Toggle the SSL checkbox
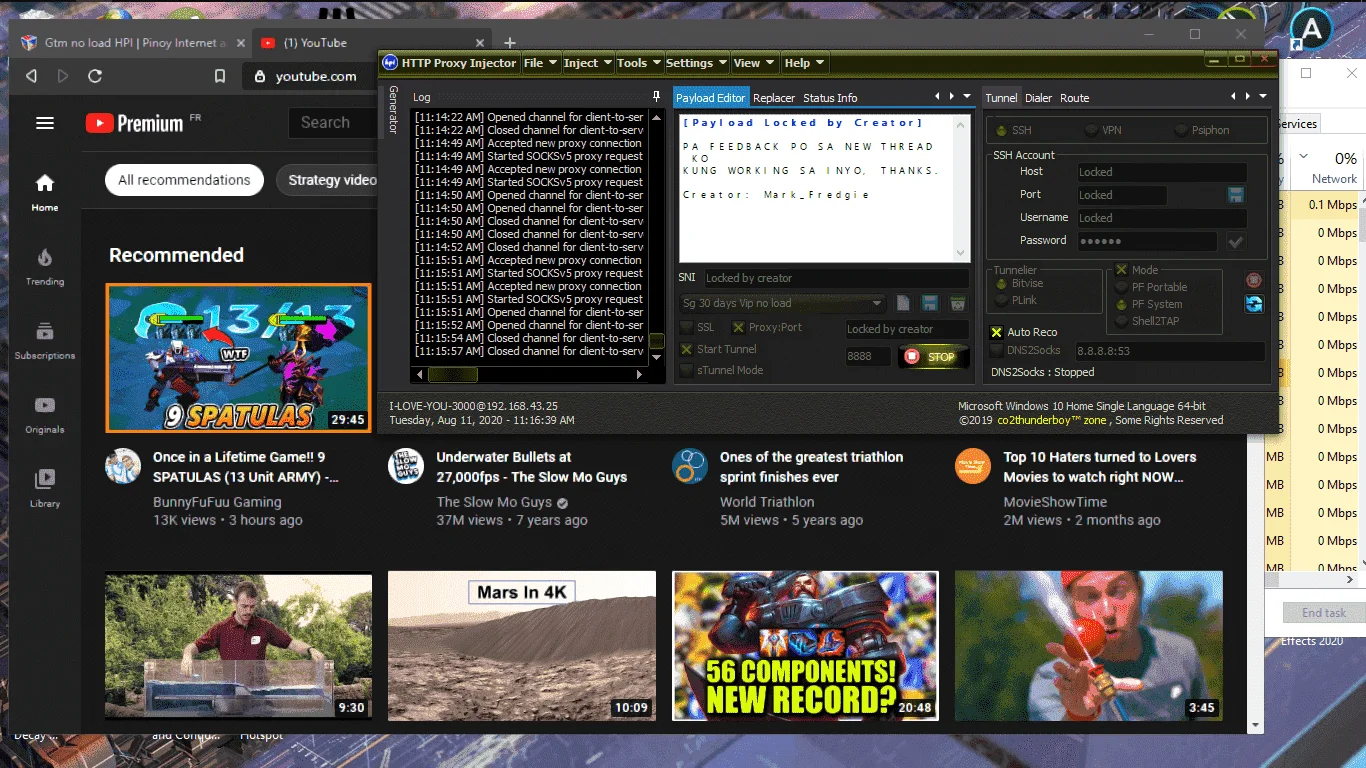Image resolution: width=1366 pixels, height=768 pixels. tap(686, 327)
